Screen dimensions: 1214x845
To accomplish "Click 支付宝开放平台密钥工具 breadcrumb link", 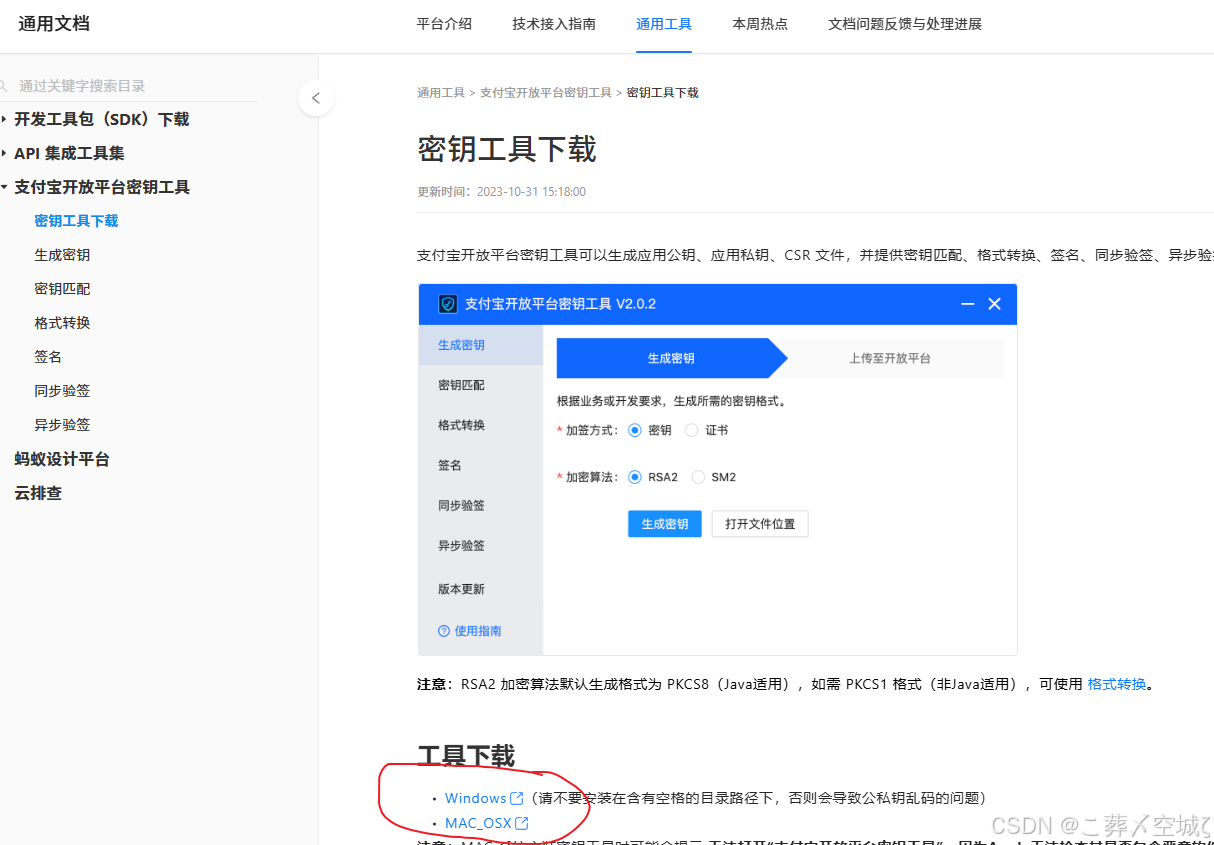I will click(546, 92).
